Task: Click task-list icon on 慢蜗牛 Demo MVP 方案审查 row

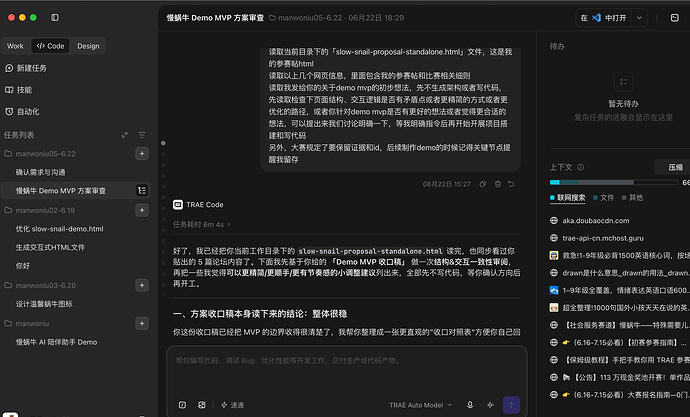Action: click(142, 190)
